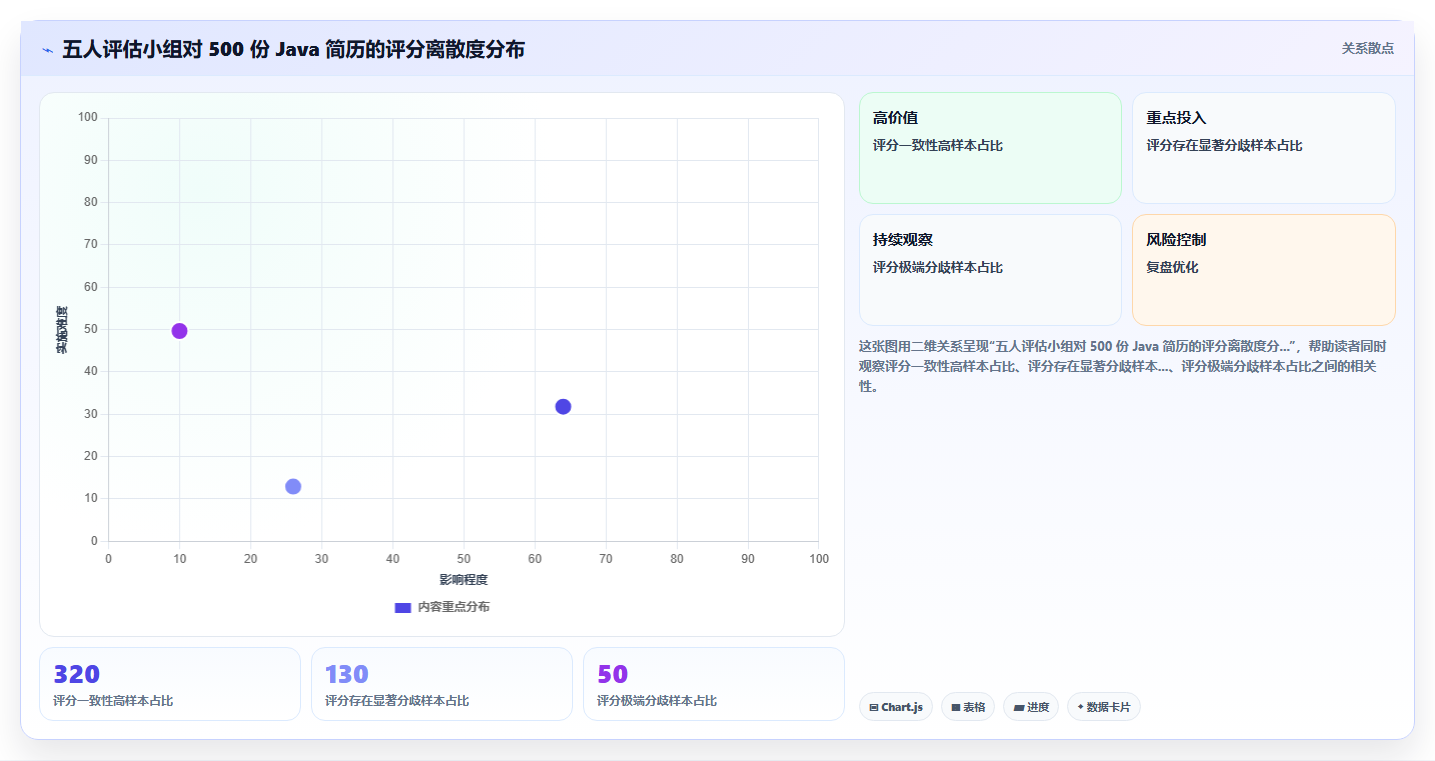Viewport: 1435px width, 761px height.
Task: Click the 50 value in stats card
Action: (613, 674)
